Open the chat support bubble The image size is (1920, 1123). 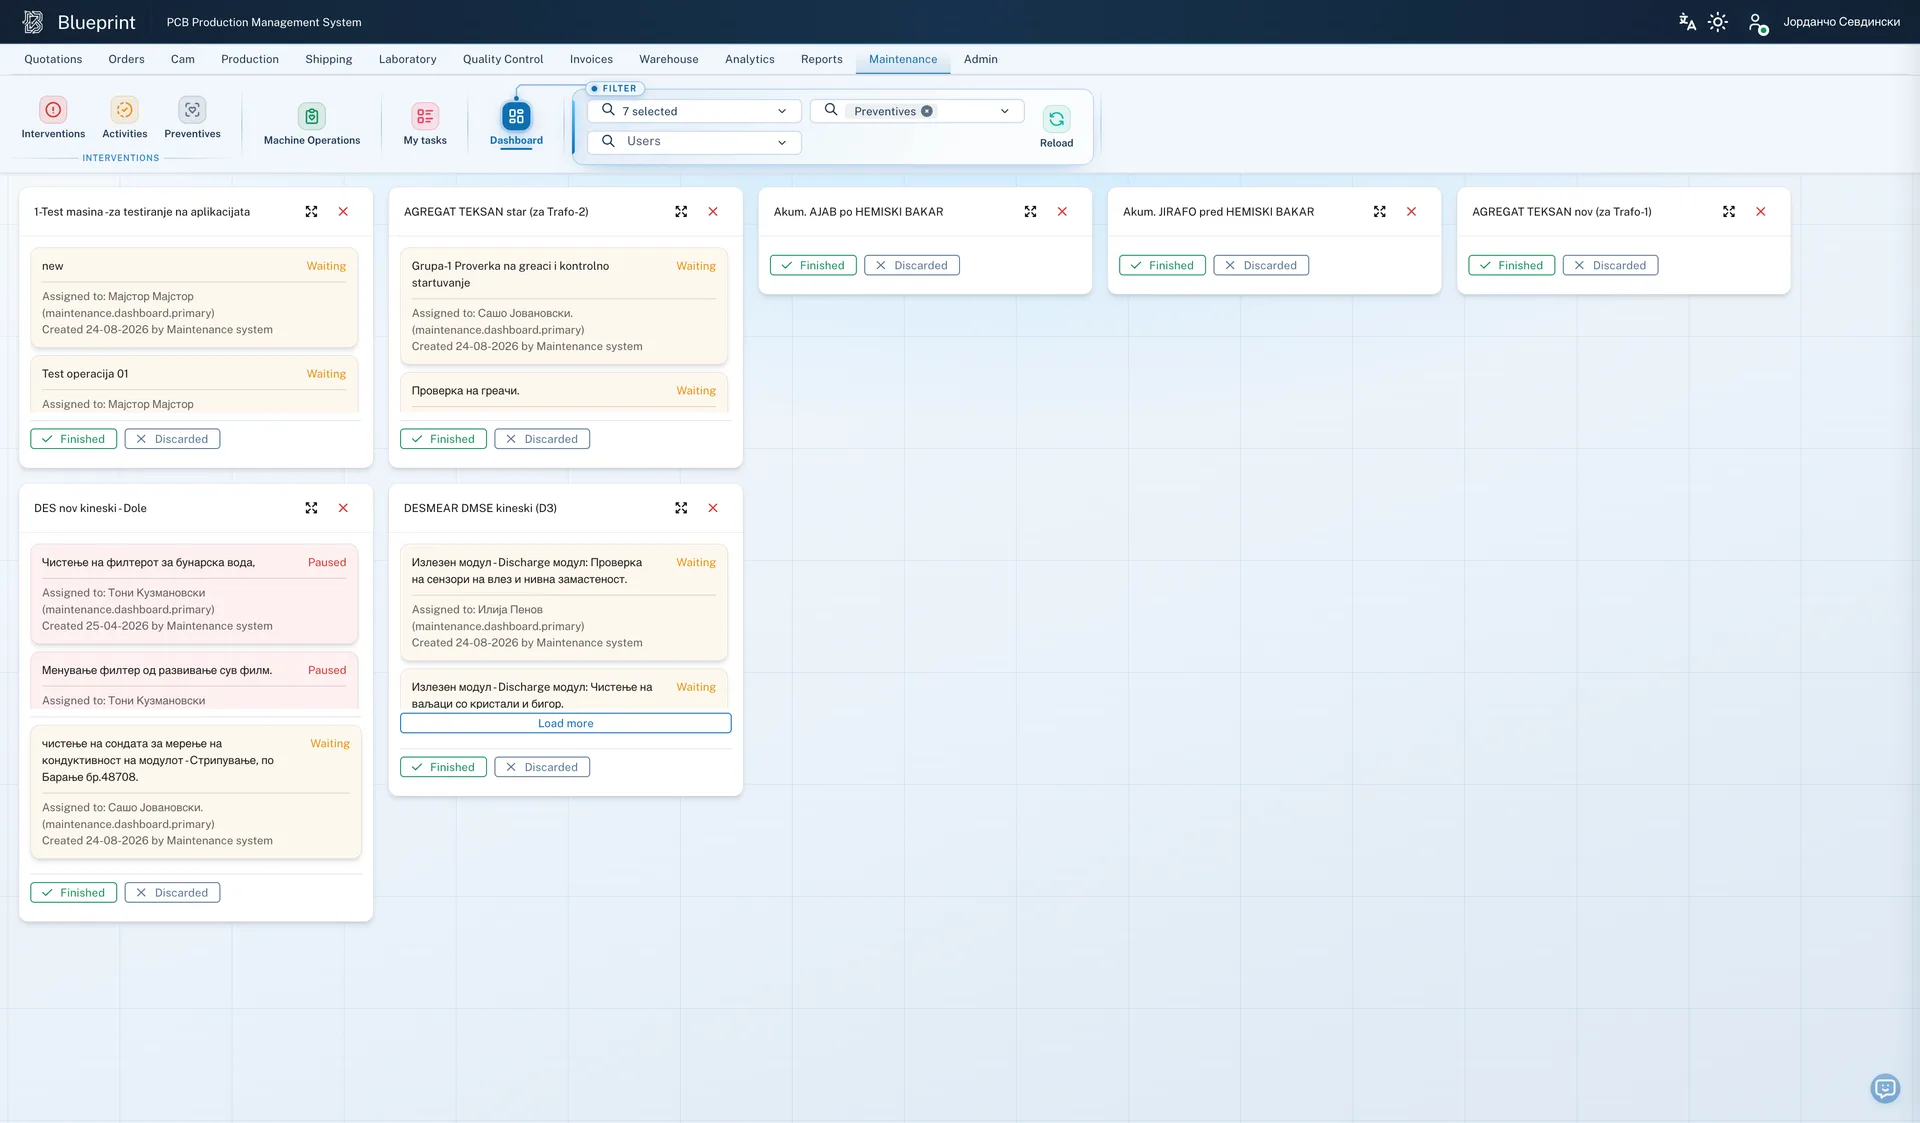click(1885, 1088)
